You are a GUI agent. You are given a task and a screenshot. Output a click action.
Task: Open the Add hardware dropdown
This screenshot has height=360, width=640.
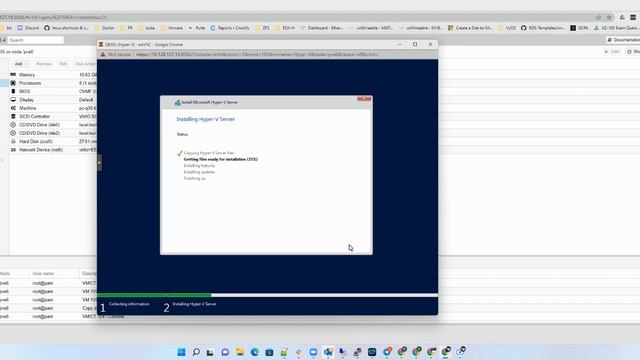click(20, 64)
